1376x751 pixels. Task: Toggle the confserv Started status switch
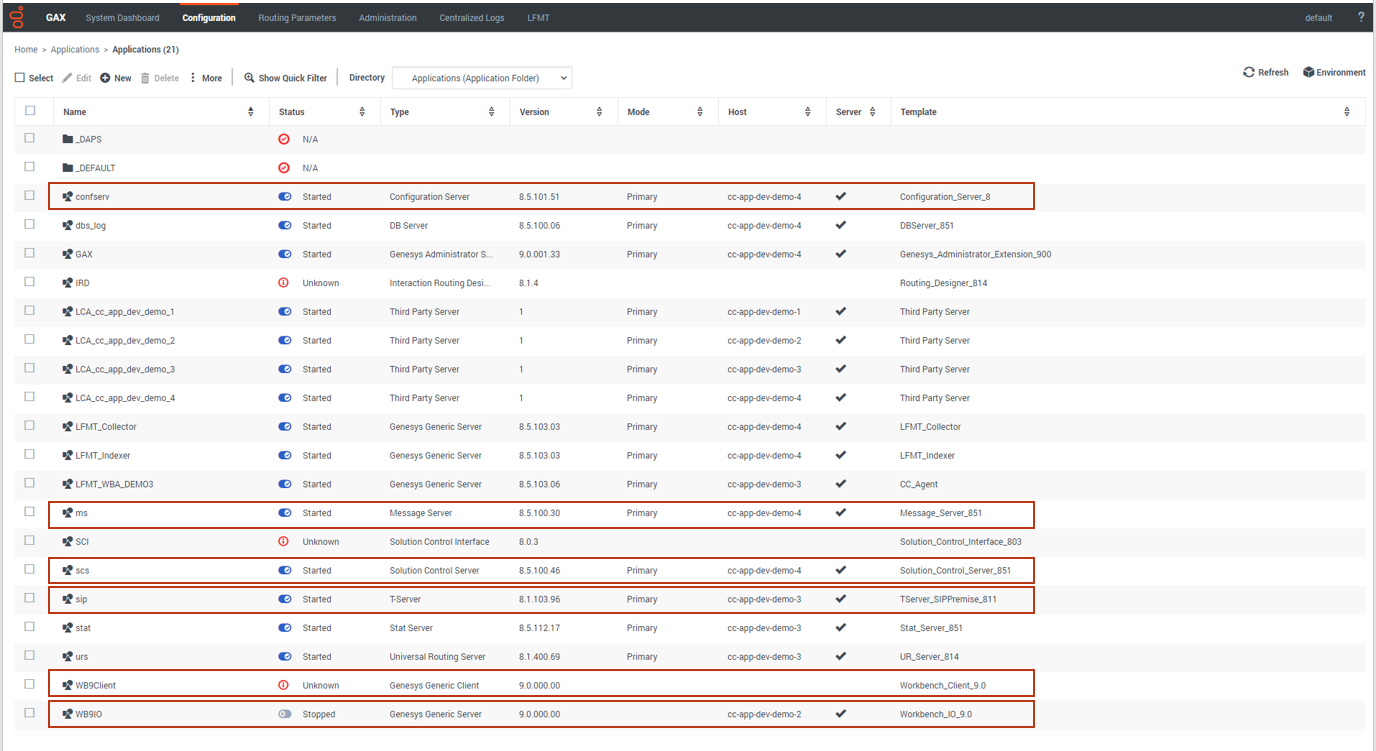[x=285, y=197]
